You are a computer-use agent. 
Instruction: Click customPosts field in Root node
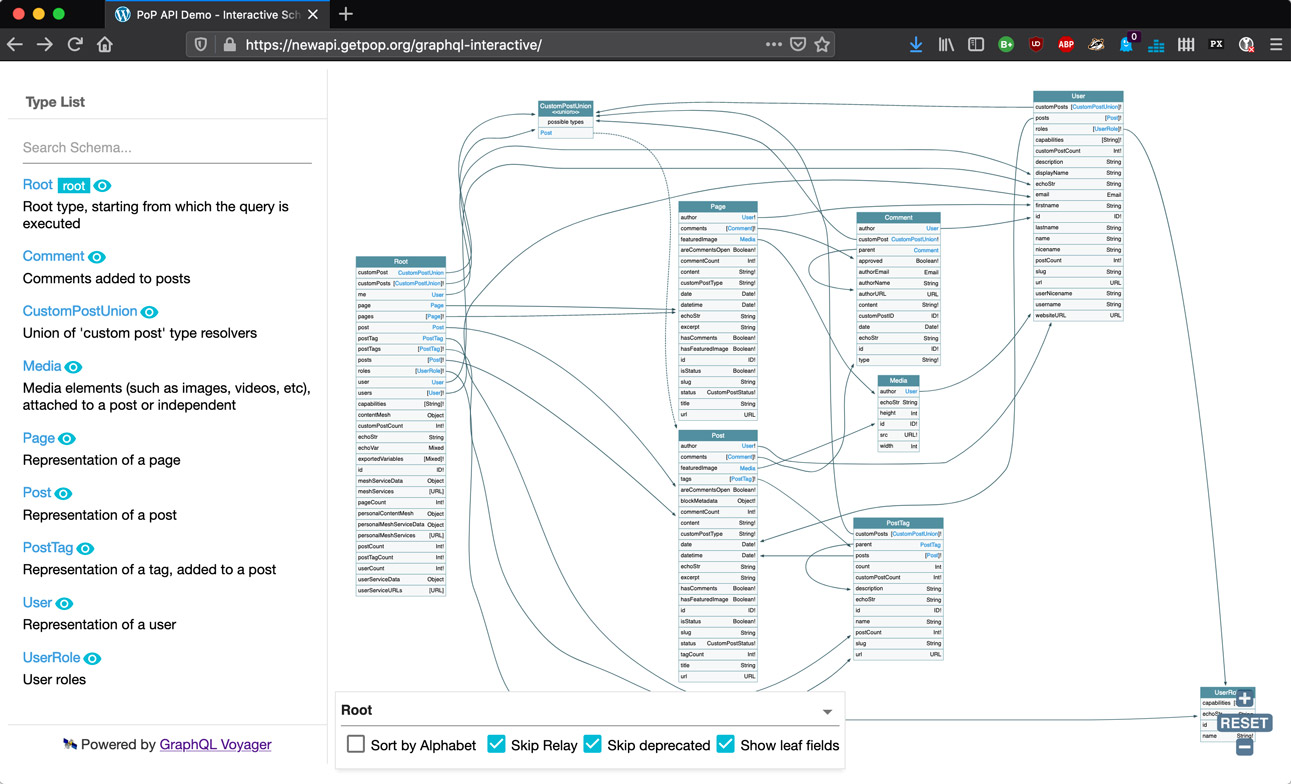point(401,284)
